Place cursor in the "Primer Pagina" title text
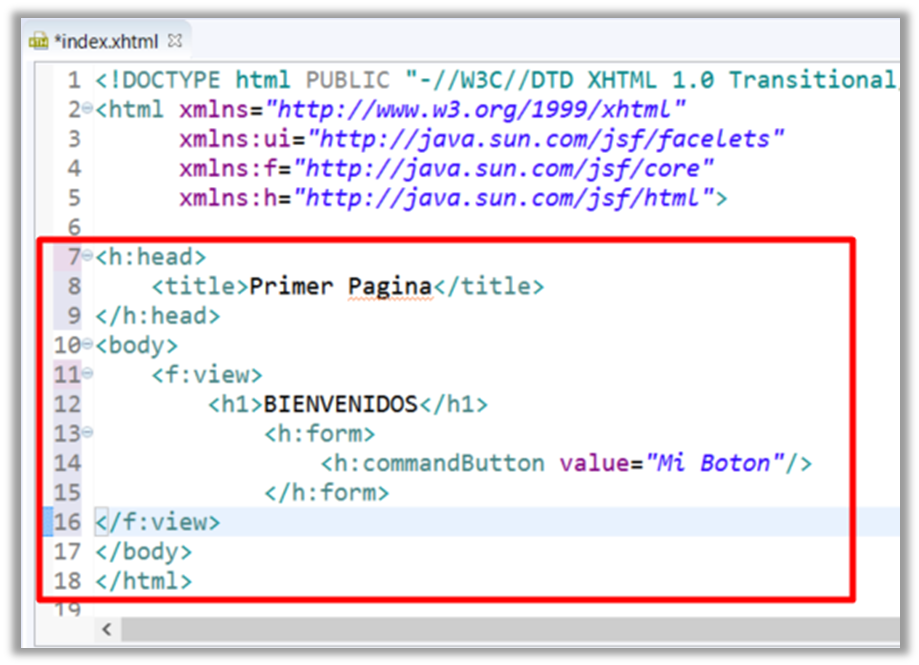Image resolution: width=919 pixels, height=665 pixels. click(340, 287)
